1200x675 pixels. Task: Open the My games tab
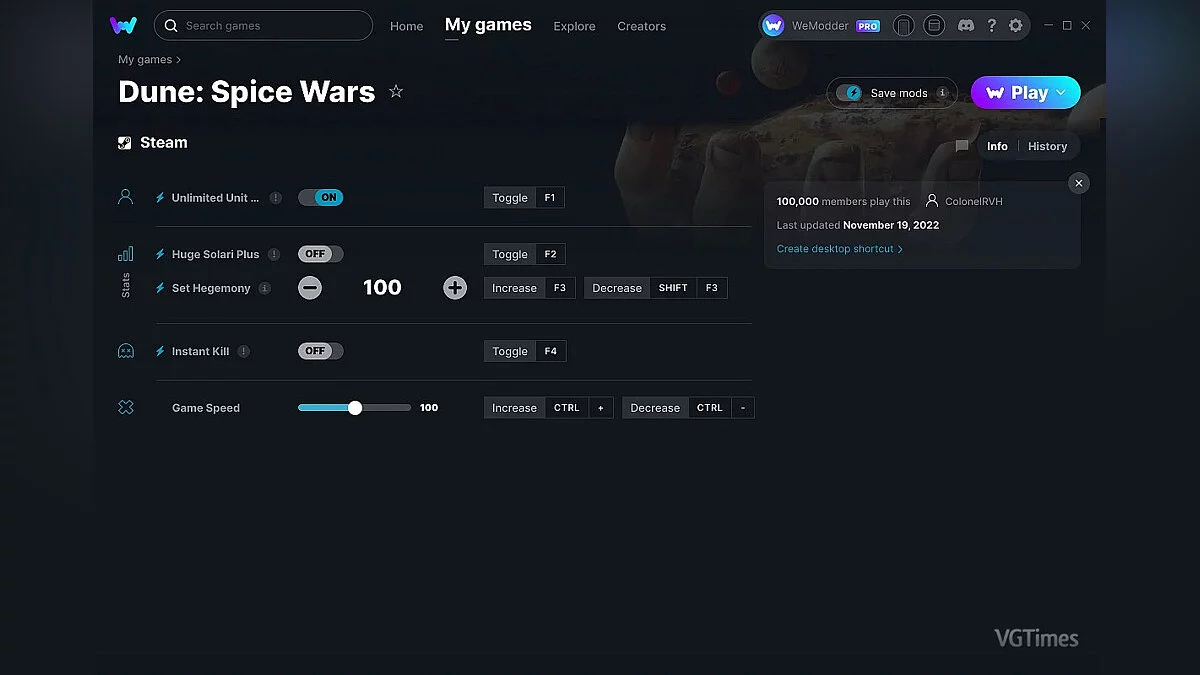click(x=488, y=25)
